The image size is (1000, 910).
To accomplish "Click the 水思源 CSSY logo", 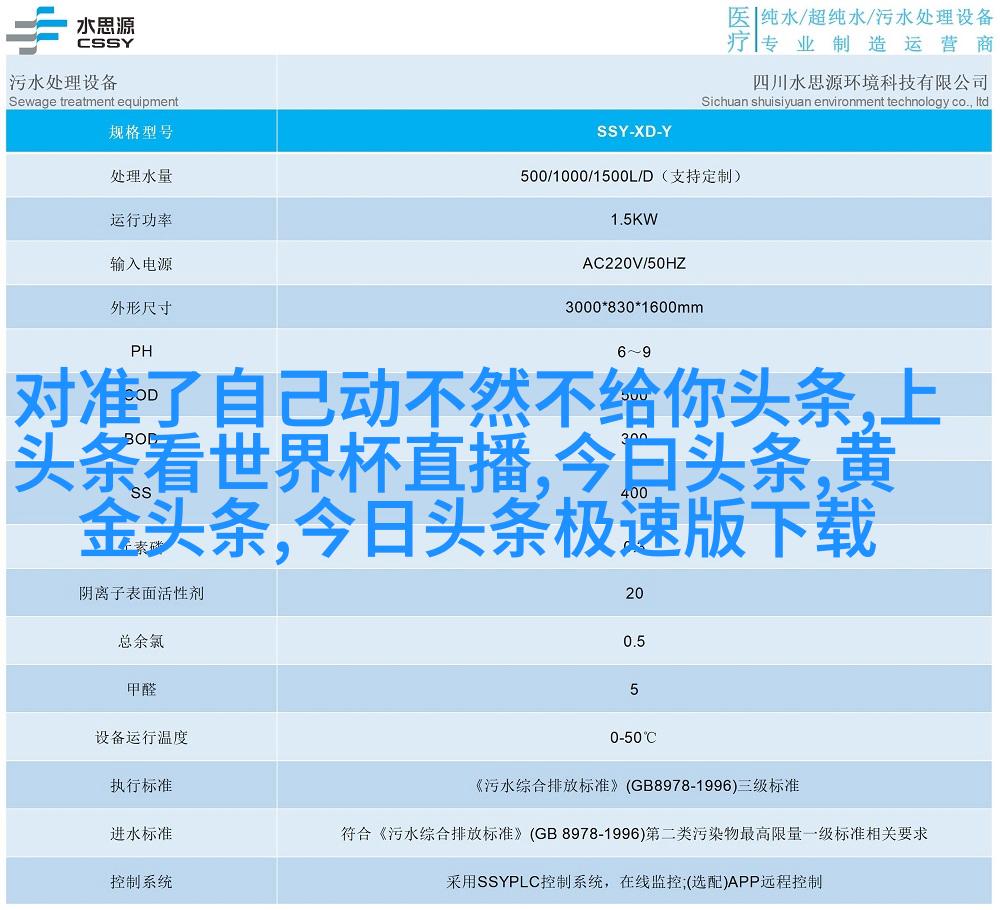I will pyautogui.click(x=71, y=29).
